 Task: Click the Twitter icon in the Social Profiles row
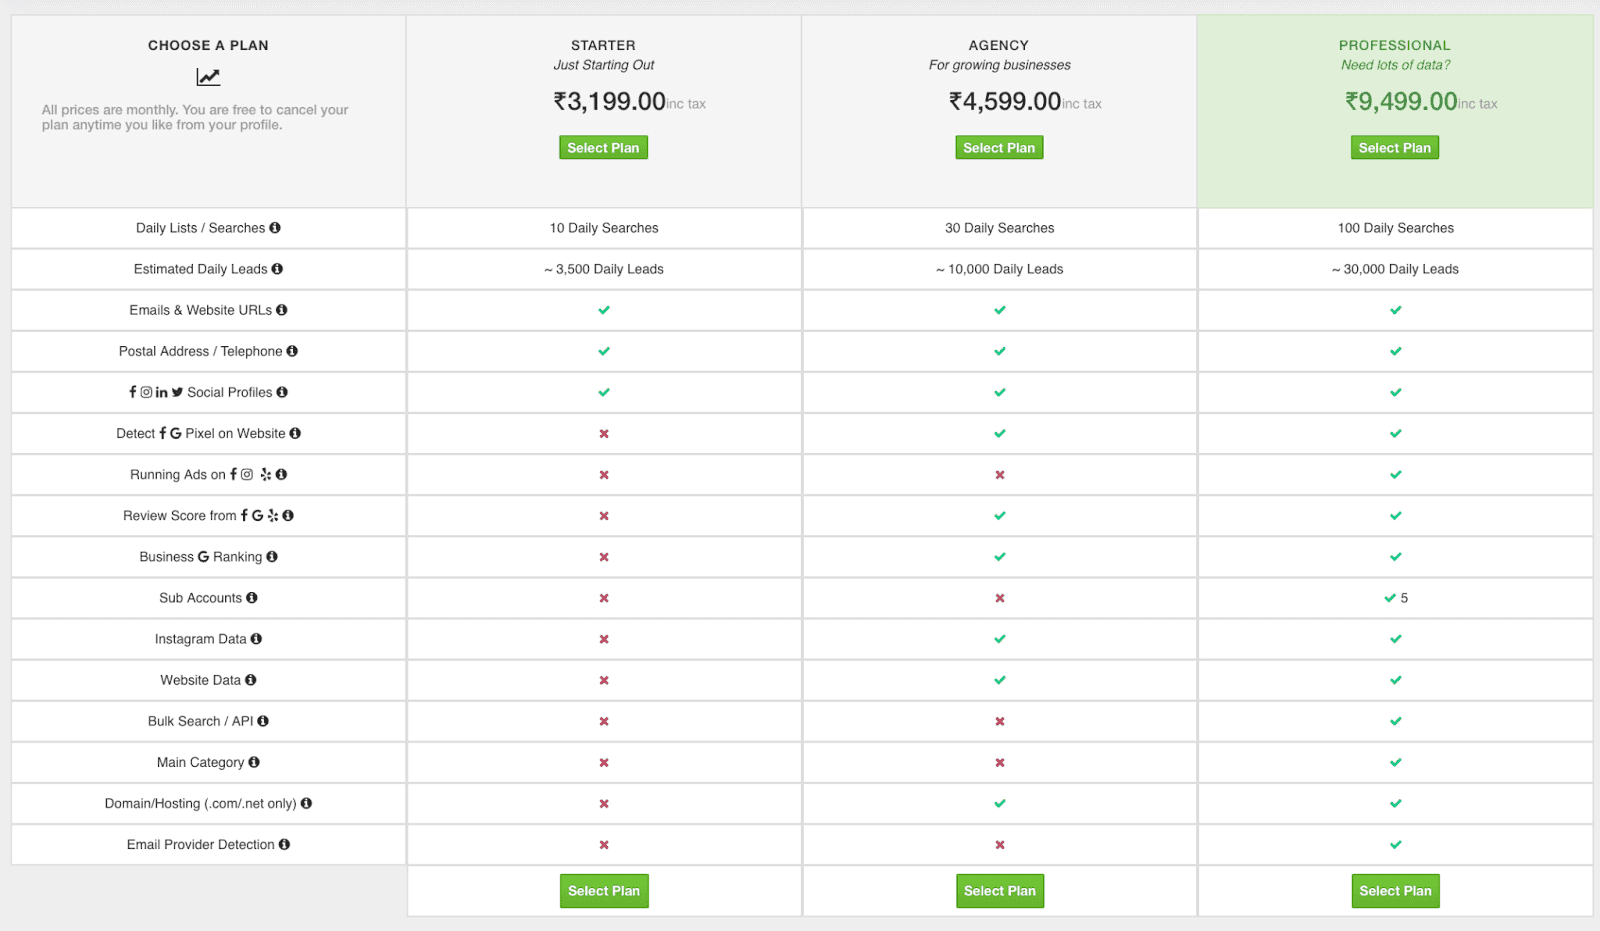tap(177, 392)
